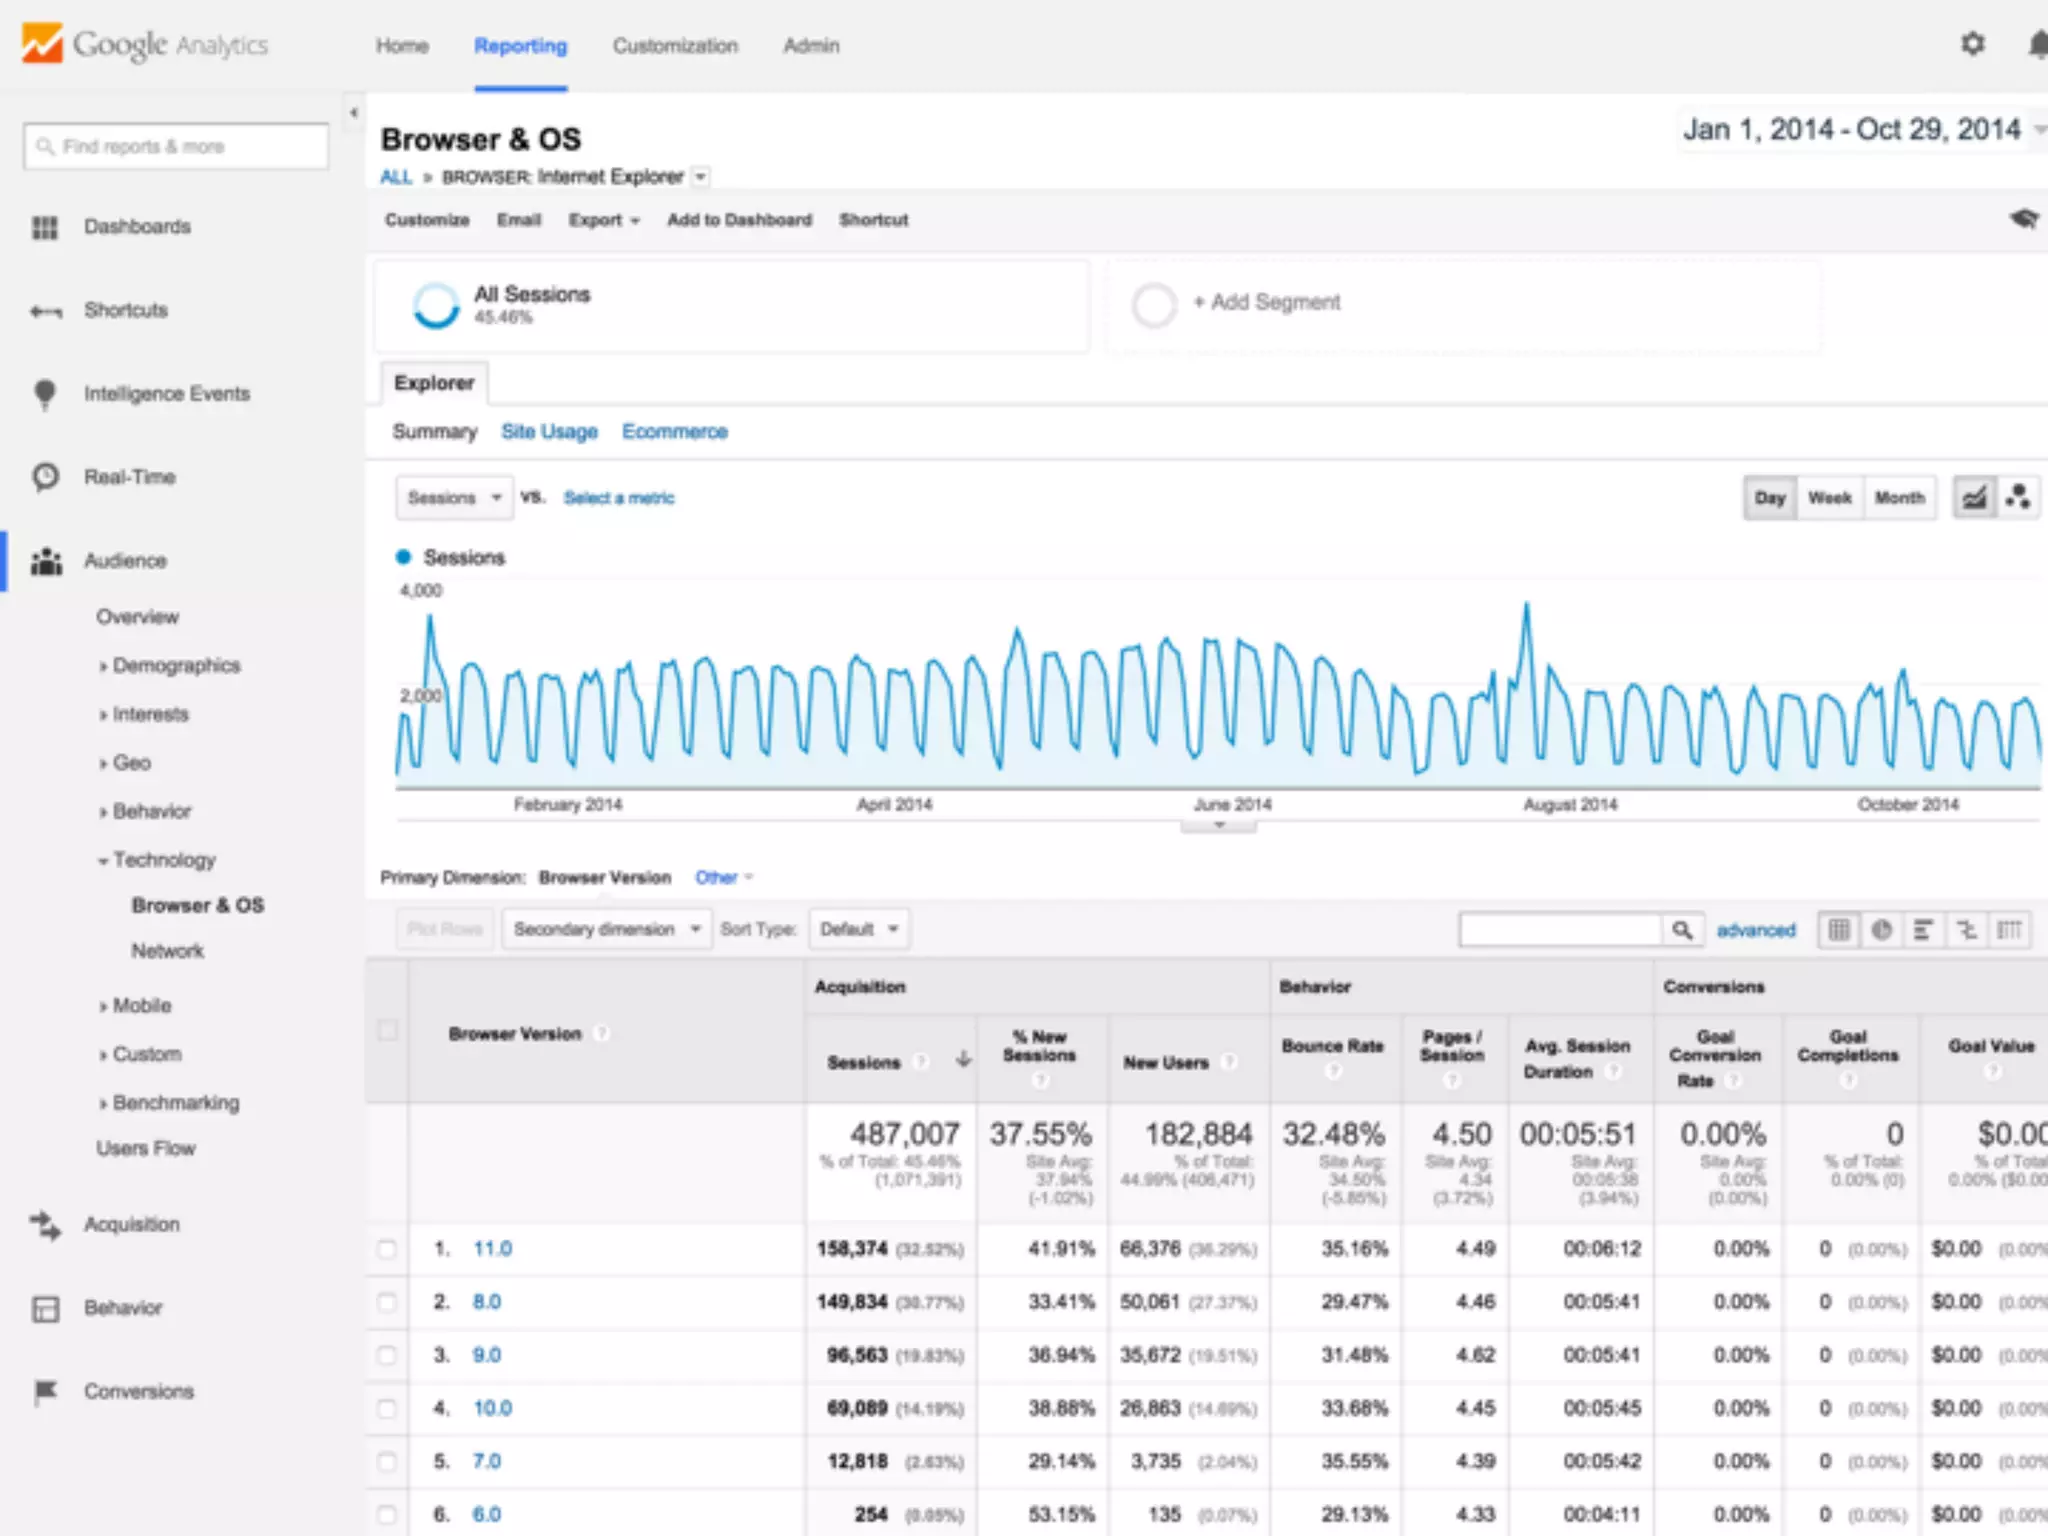This screenshot has width=2048, height=1536.
Task: Open the settings gear icon
Action: tap(1972, 44)
